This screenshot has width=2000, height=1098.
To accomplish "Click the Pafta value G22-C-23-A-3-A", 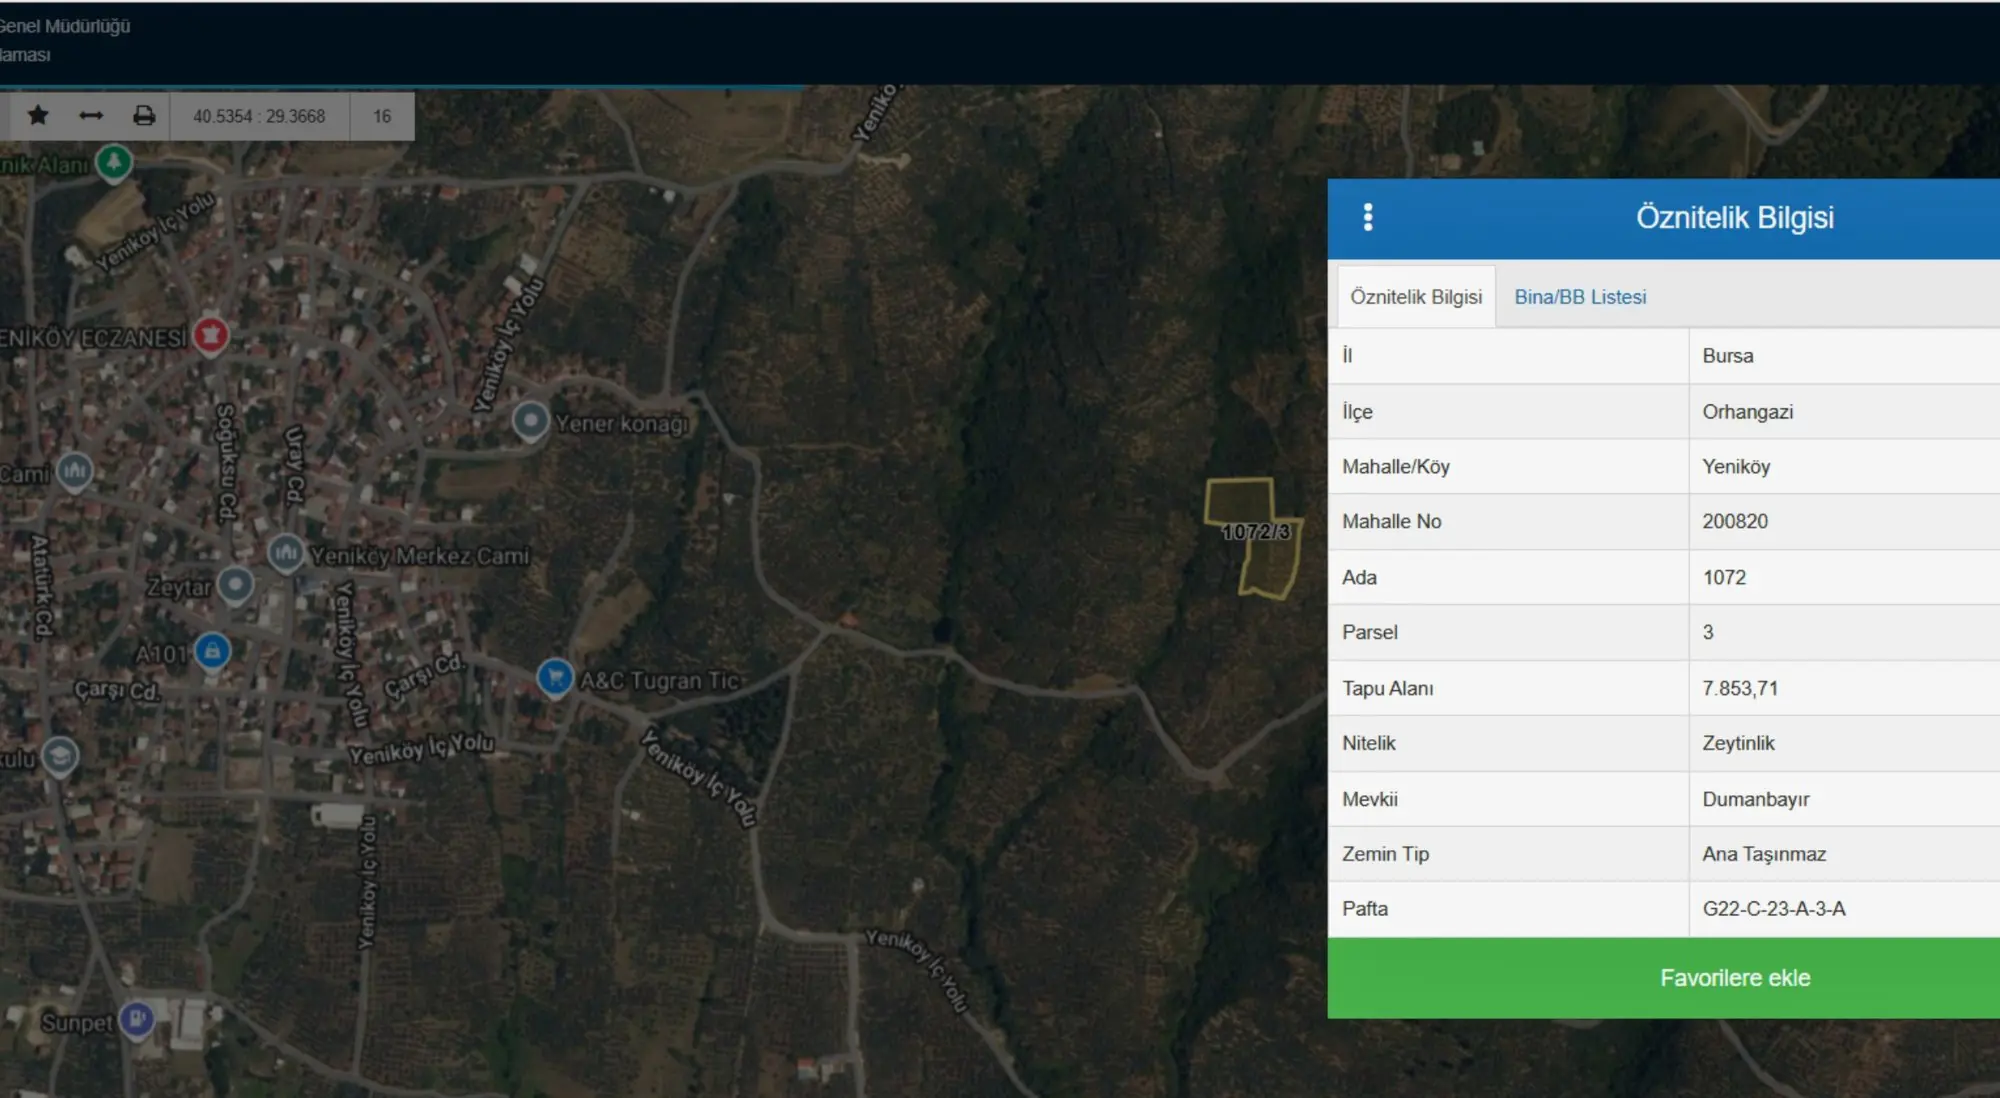I will [x=1774, y=909].
